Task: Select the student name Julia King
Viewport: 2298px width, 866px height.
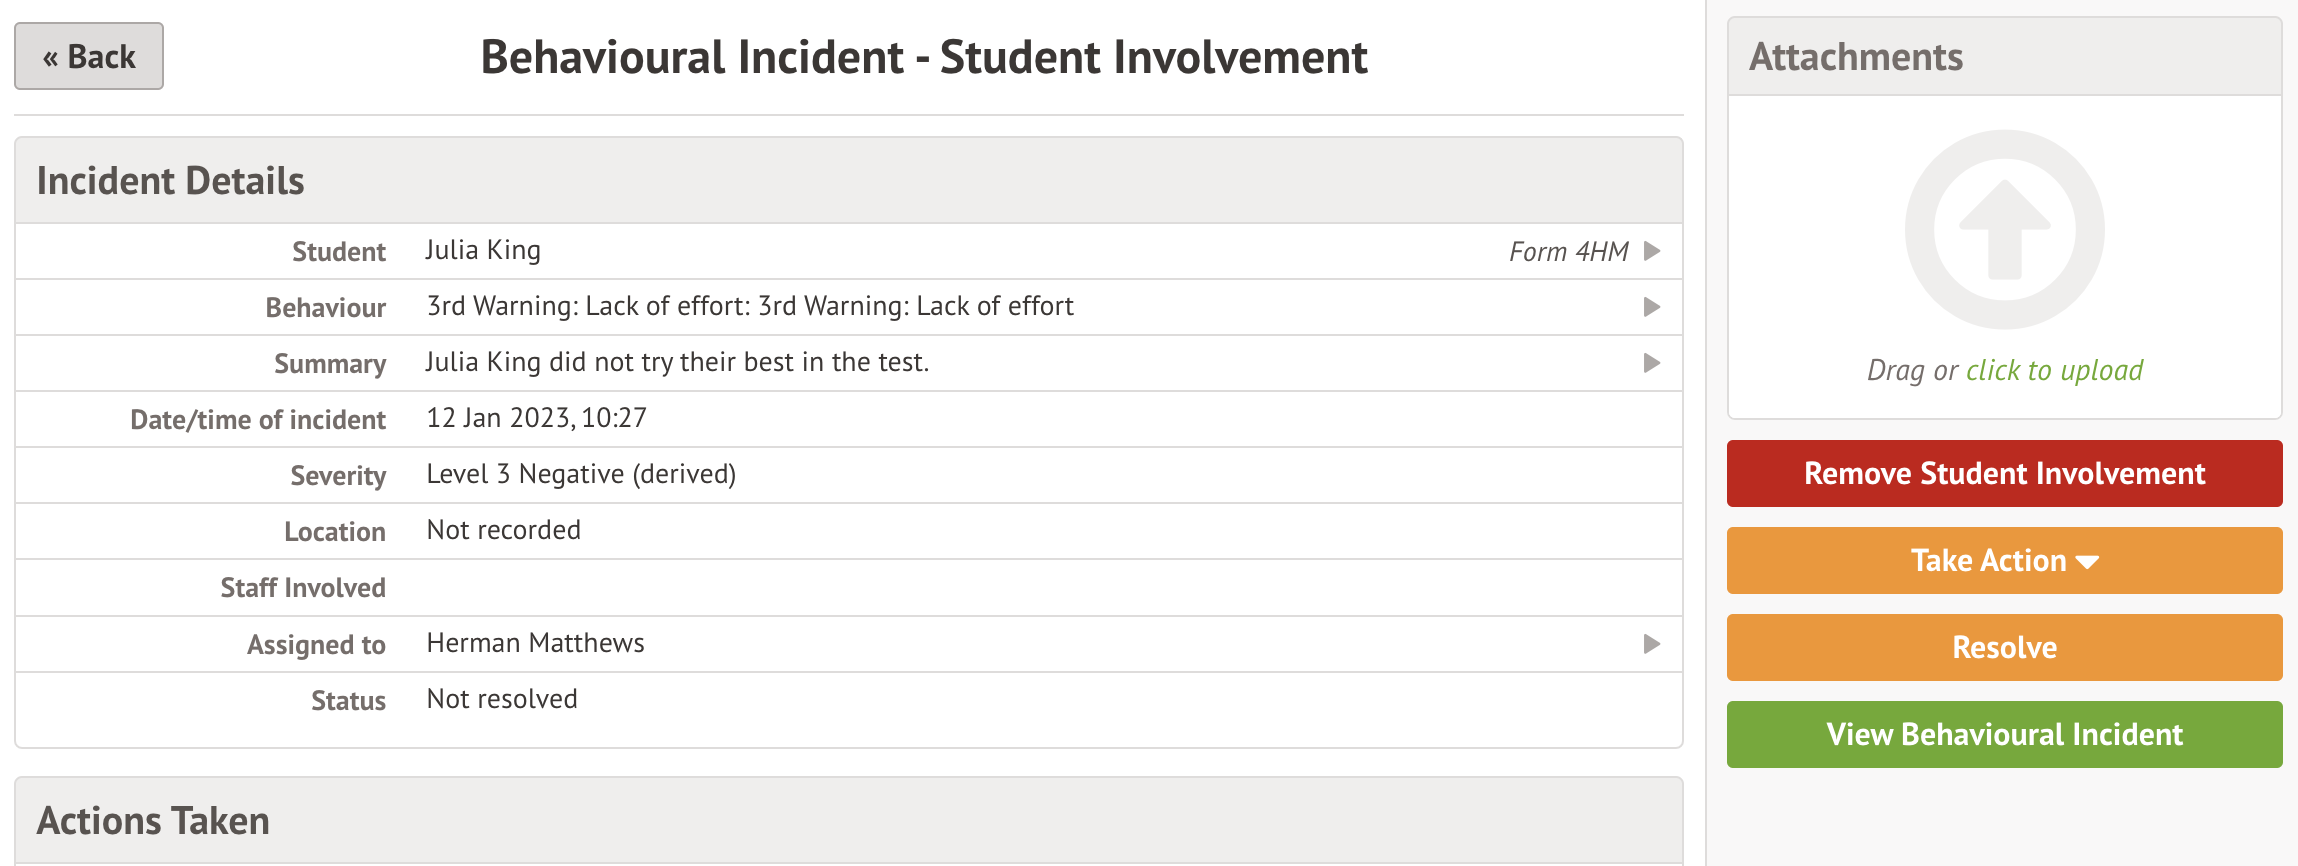Action: (483, 251)
